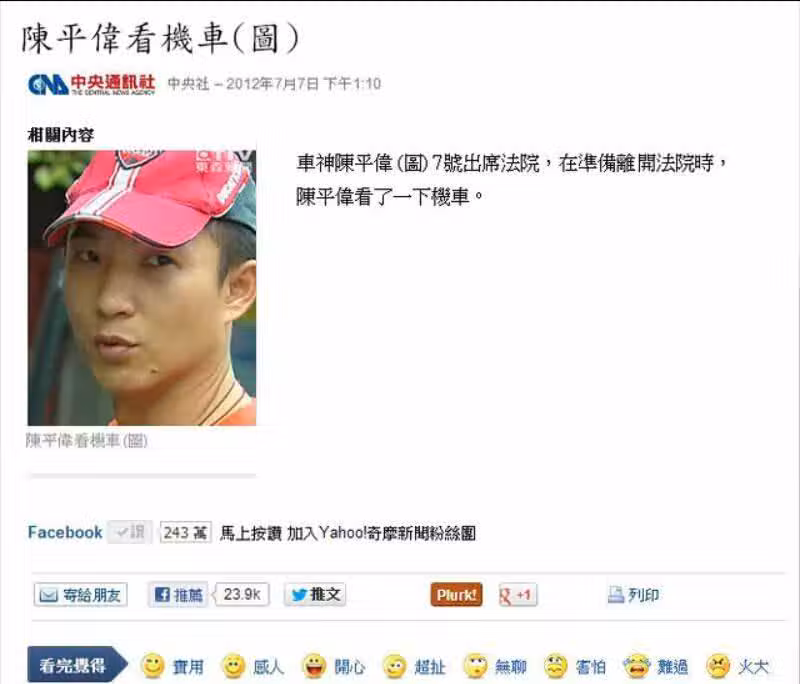Screen dimensions: 800x684
Task: Click the 陳平偉看機車 photo caption
Action: [x=87, y=440]
